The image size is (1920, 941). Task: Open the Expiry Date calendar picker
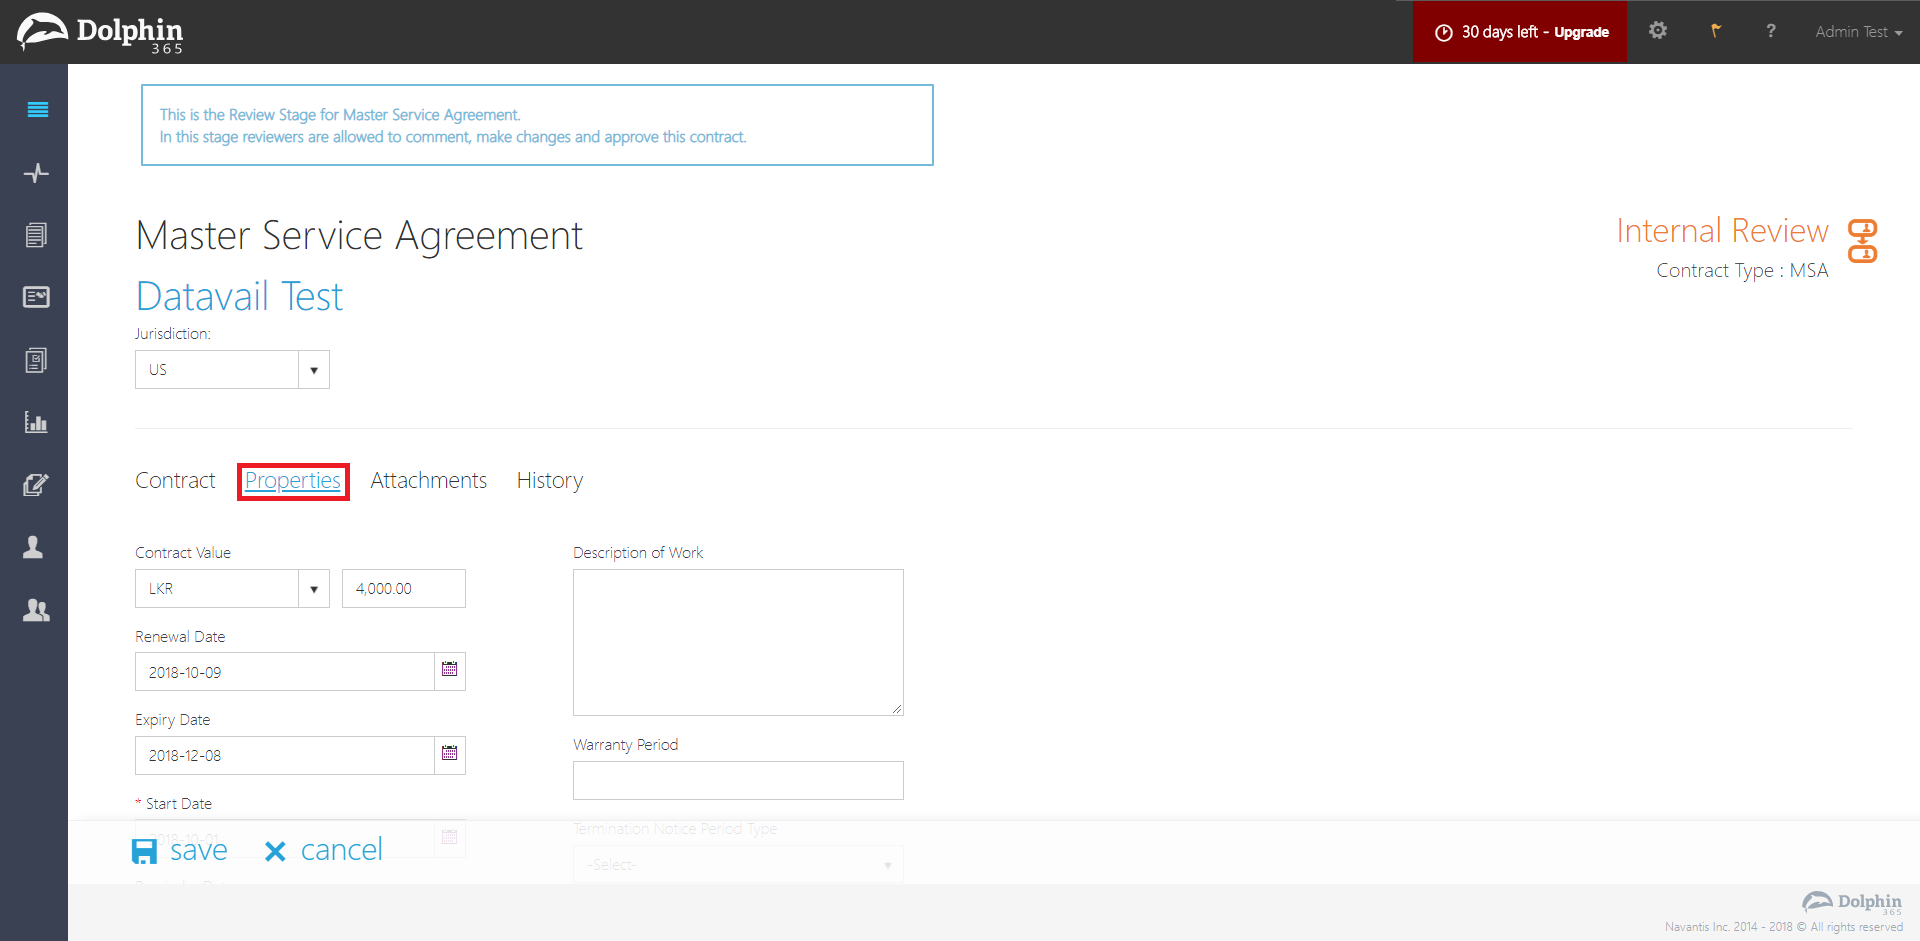[x=450, y=755]
